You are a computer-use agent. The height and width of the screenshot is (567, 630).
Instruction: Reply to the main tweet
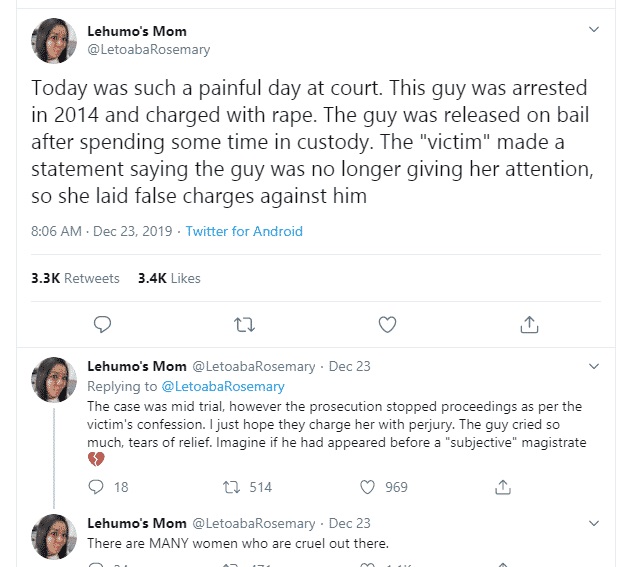[x=101, y=323]
